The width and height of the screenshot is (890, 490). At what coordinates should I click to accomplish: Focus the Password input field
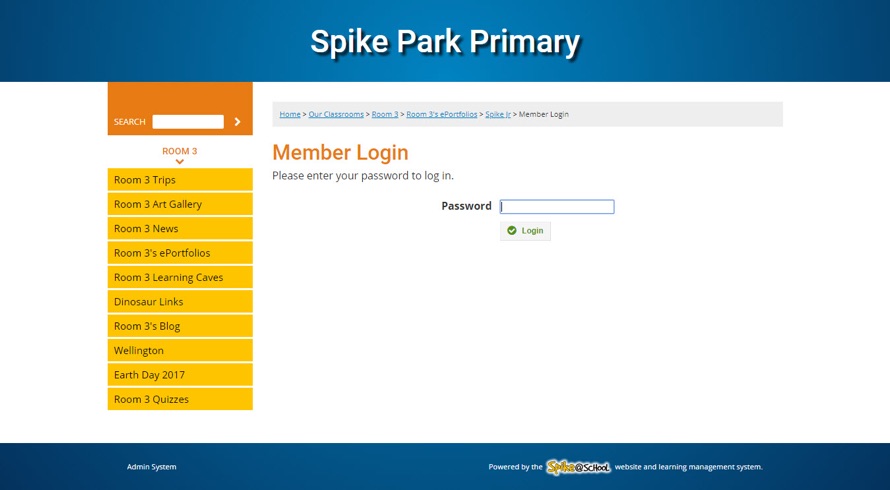(557, 207)
